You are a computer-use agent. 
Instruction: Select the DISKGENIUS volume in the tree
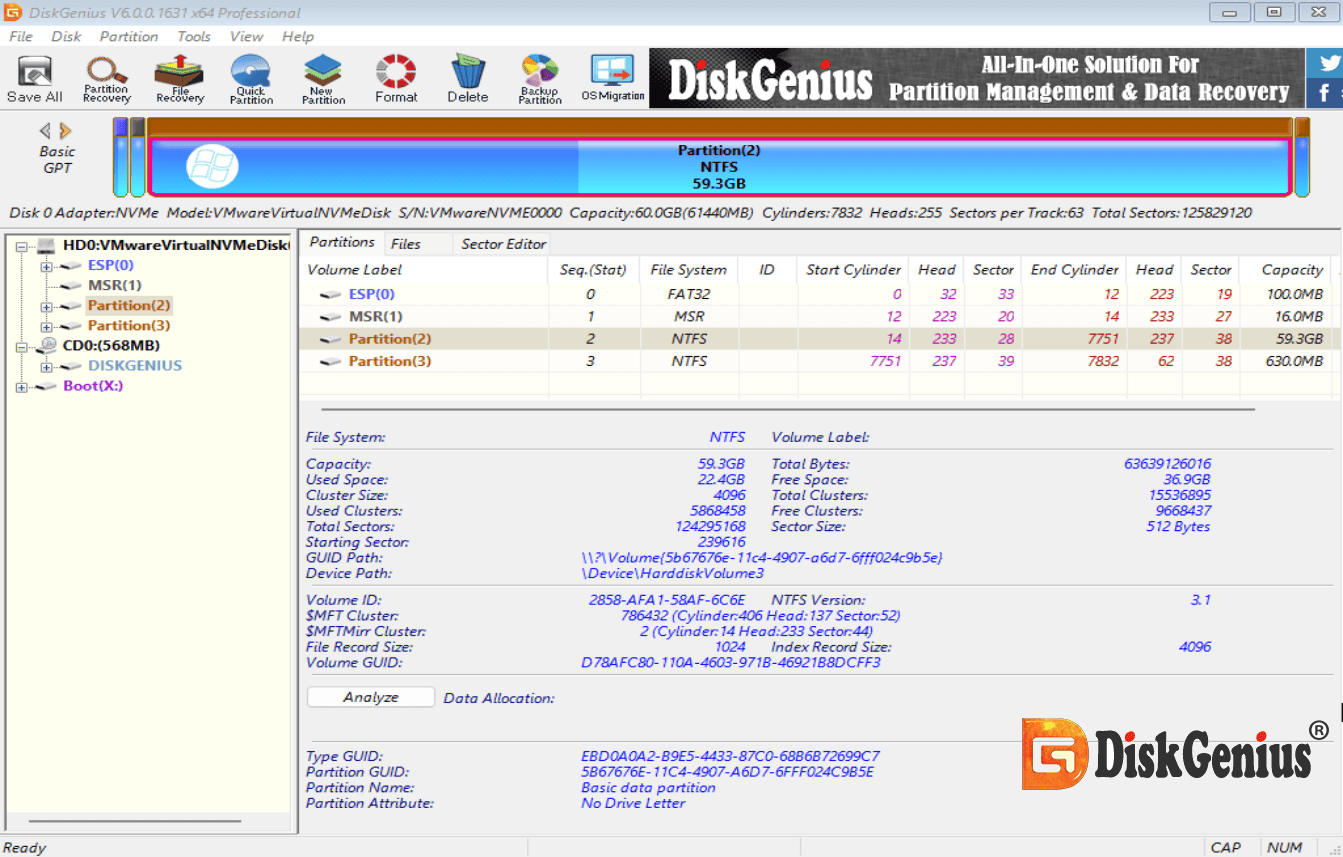(135, 366)
